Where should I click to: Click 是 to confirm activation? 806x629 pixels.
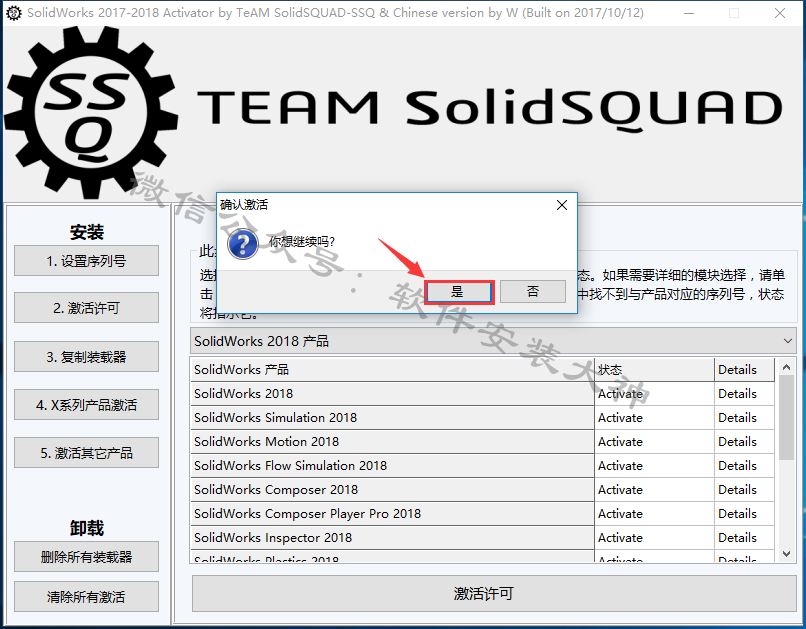pos(459,292)
